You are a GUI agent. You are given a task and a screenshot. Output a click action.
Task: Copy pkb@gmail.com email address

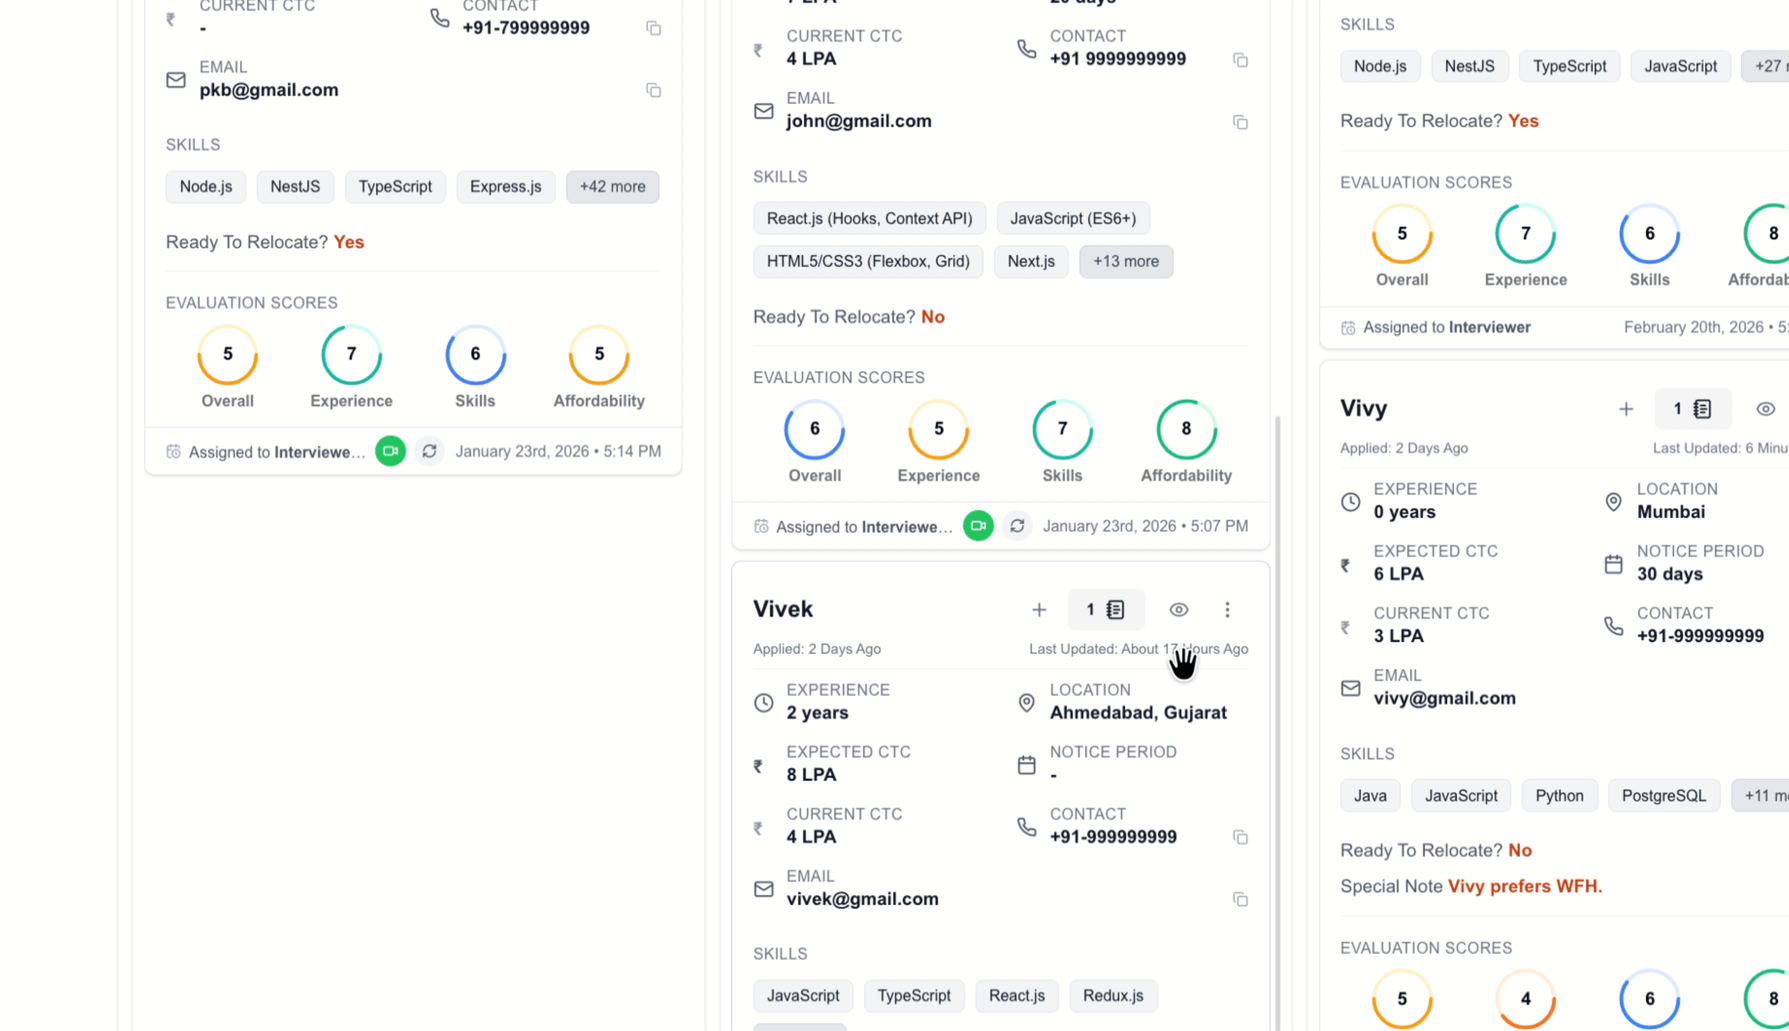(x=653, y=90)
